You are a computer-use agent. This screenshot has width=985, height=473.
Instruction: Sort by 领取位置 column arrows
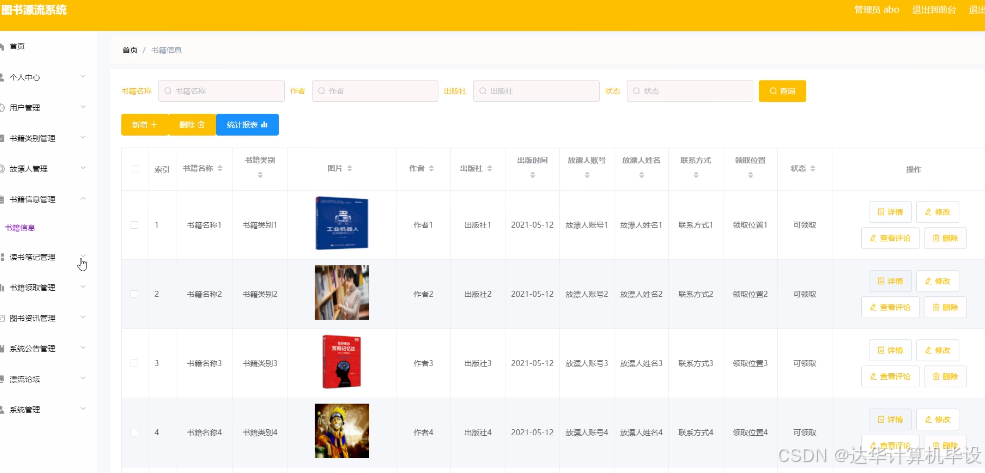tap(750, 175)
